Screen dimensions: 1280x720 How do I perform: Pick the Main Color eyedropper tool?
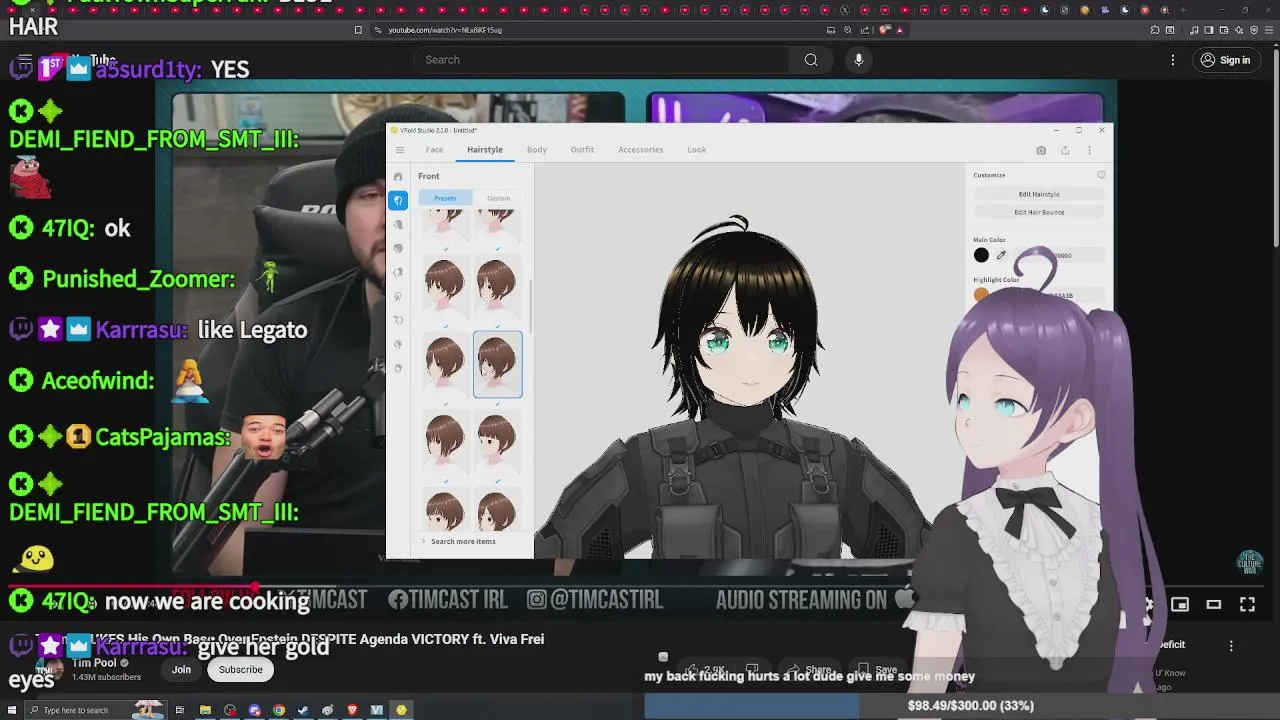(x=1001, y=255)
